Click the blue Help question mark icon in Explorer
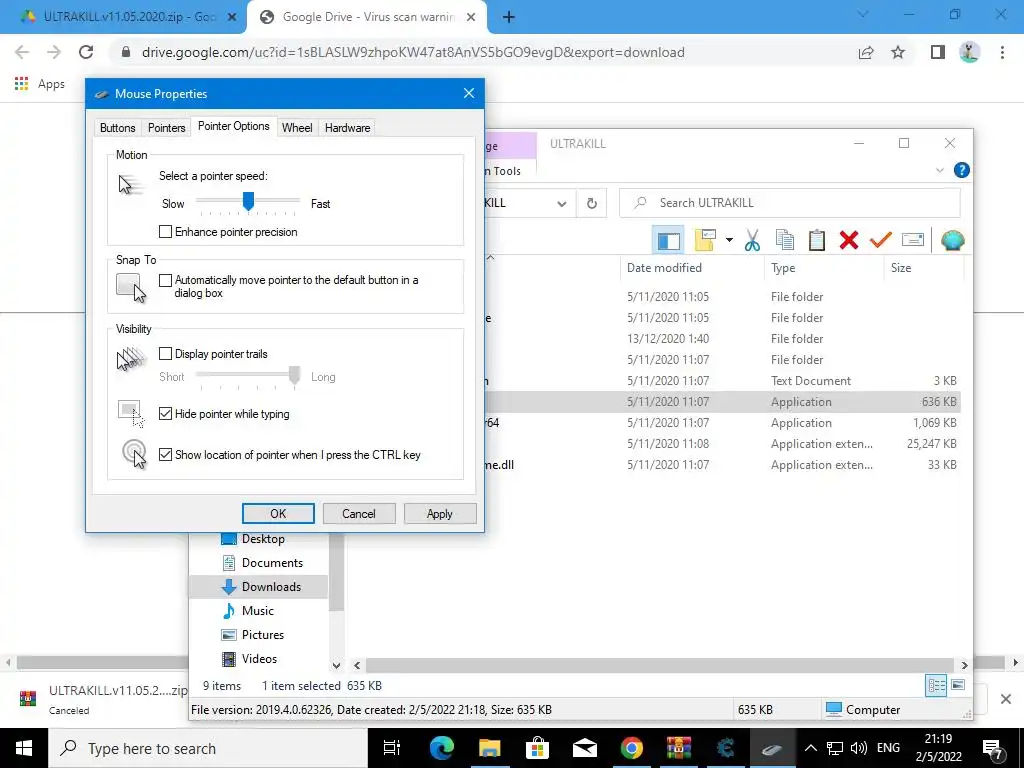This screenshot has height=768, width=1024. click(x=961, y=170)
